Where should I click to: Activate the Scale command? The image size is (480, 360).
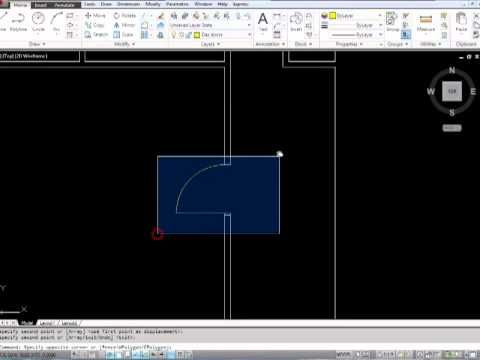pos(123,35)
